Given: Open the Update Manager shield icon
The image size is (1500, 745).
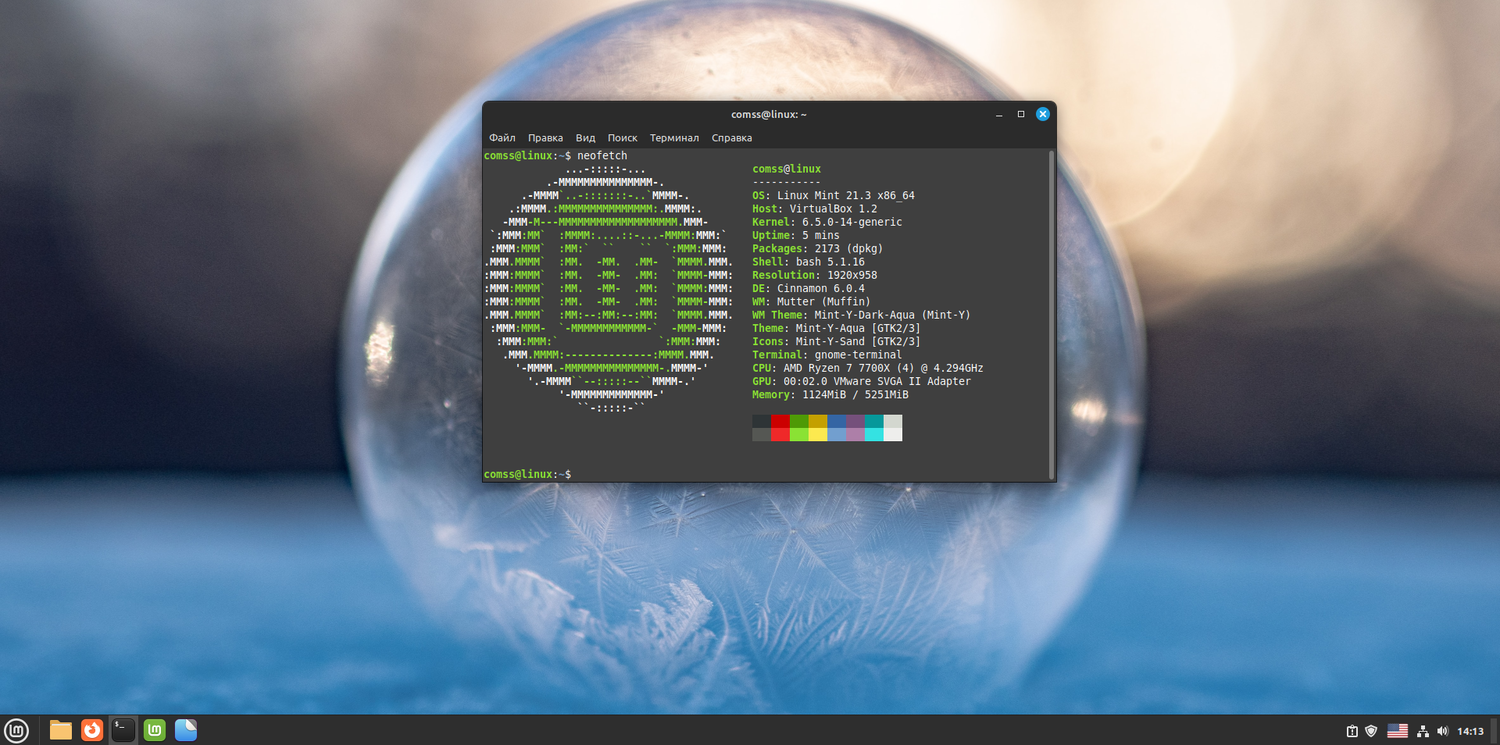Looking at the screenshot, I should pos(1372,731).
